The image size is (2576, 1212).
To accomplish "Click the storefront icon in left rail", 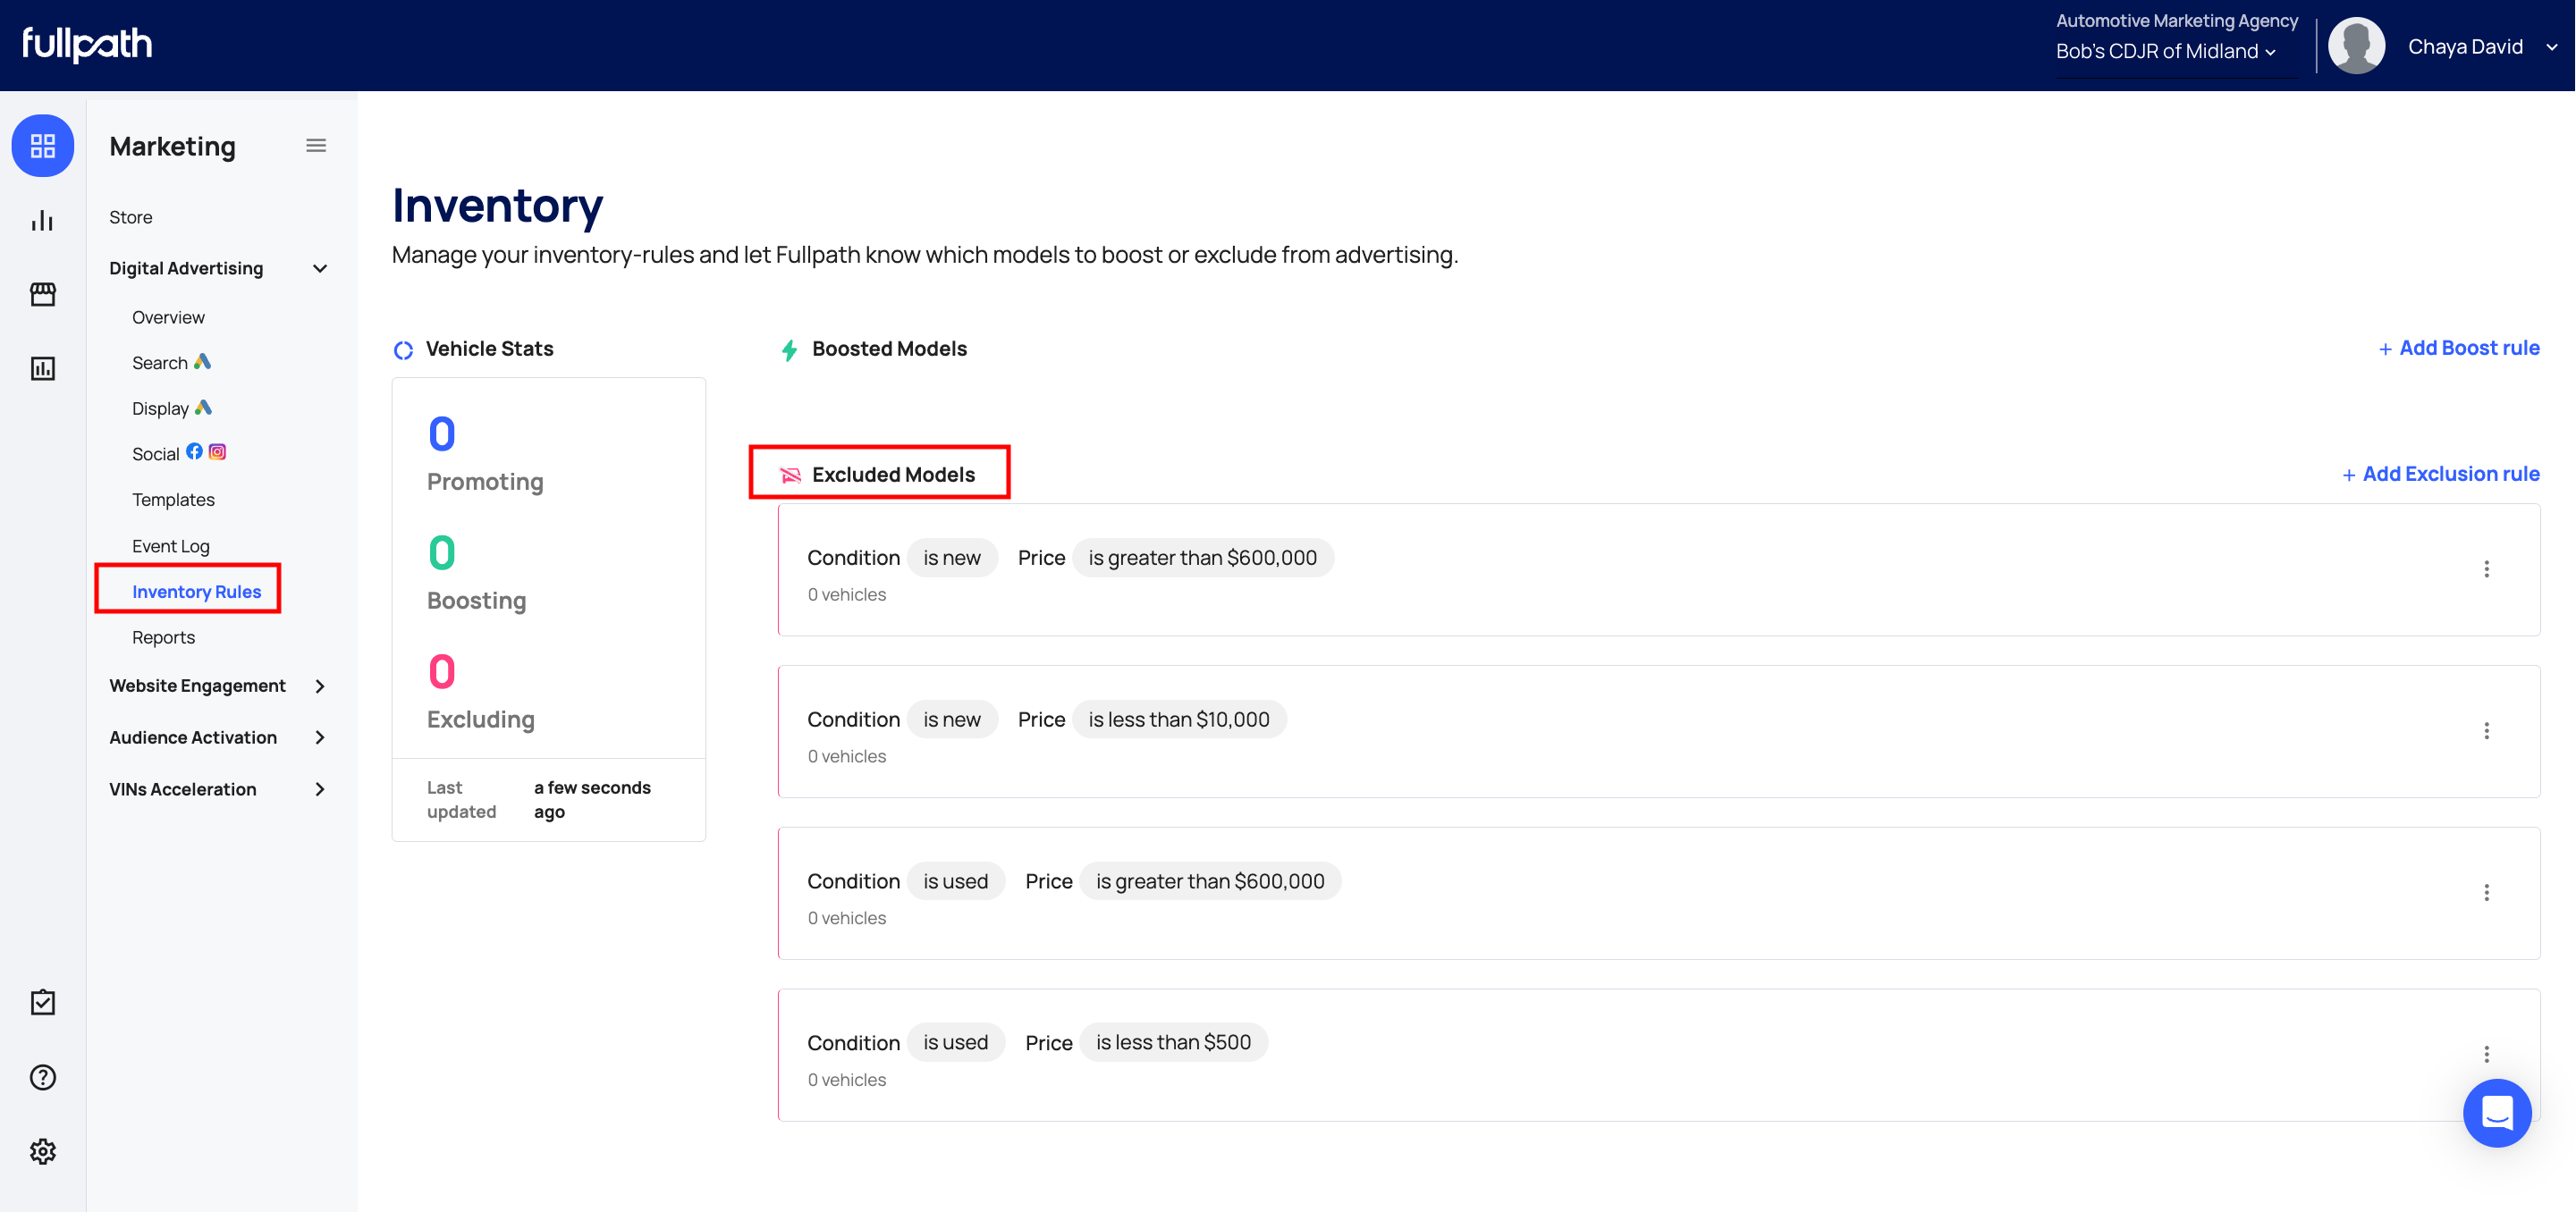I will click(x=43, y=294).
